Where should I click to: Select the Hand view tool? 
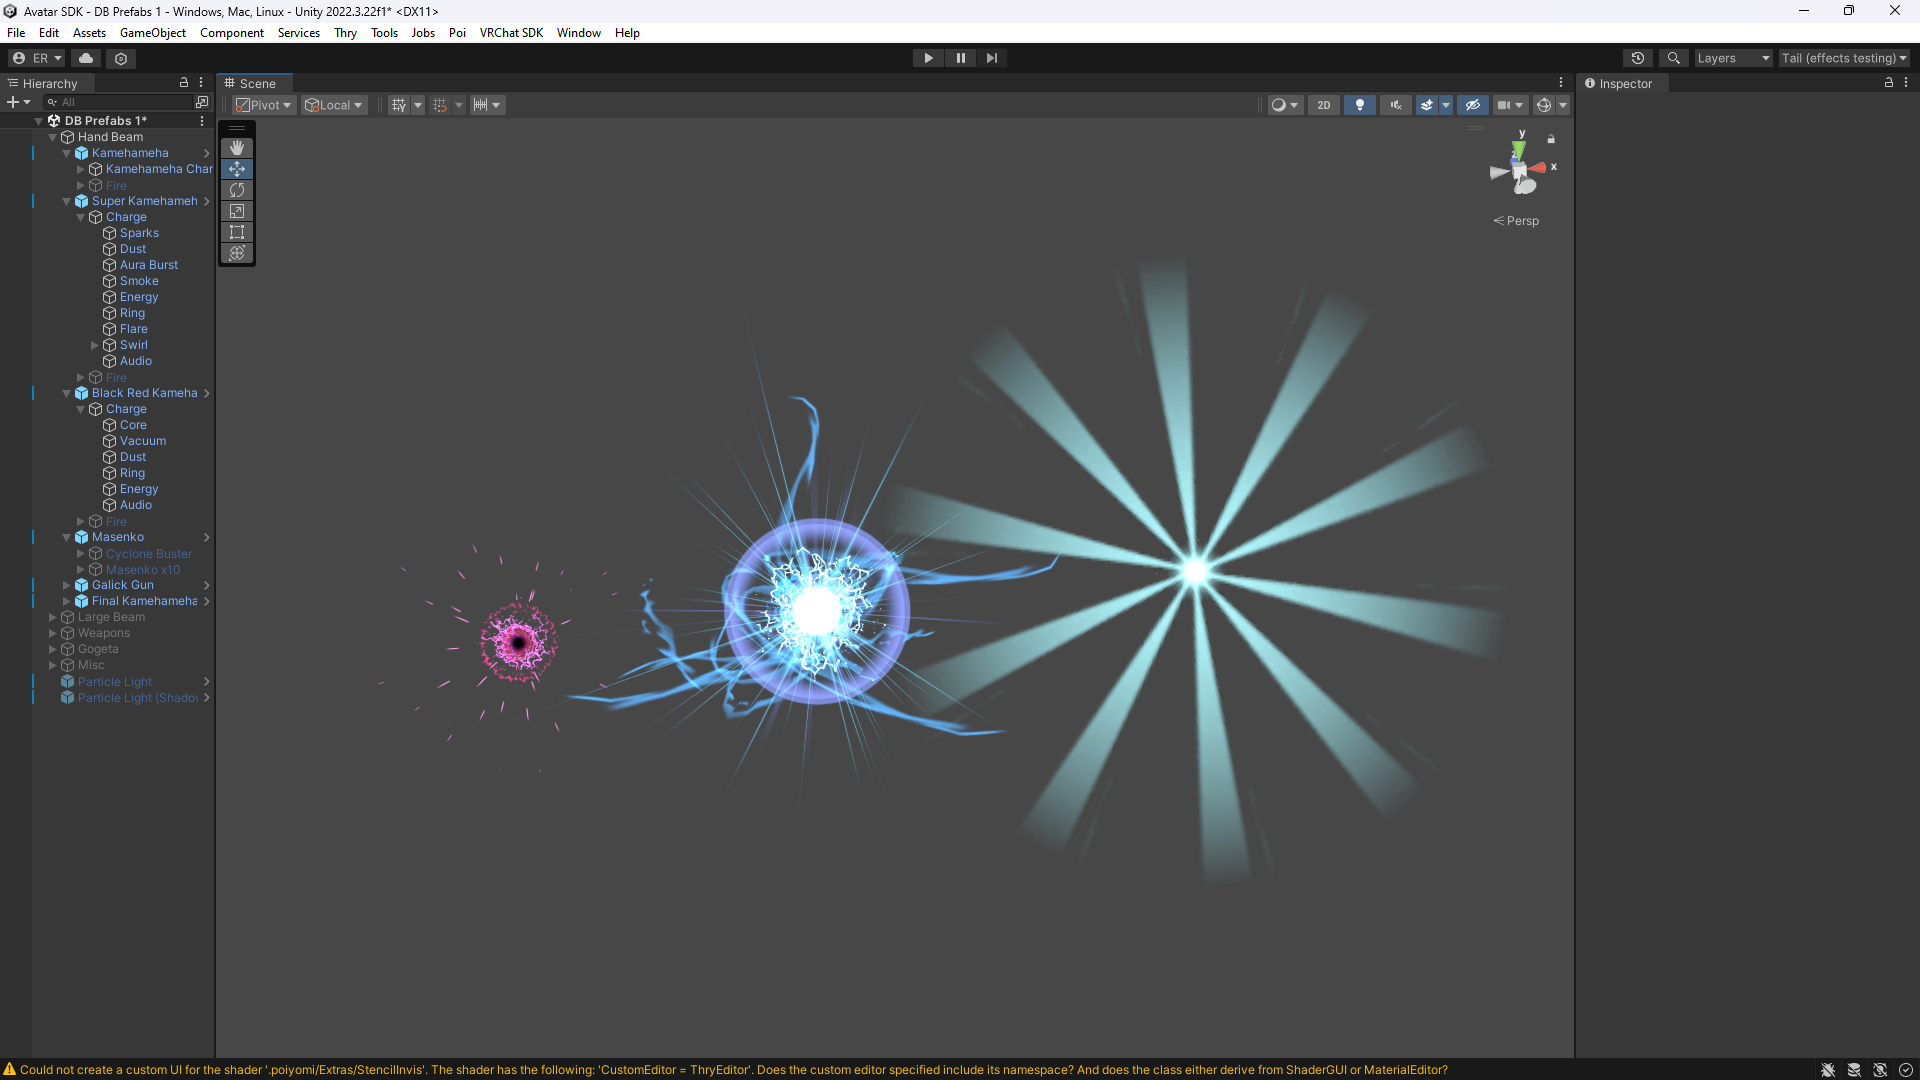237,148
